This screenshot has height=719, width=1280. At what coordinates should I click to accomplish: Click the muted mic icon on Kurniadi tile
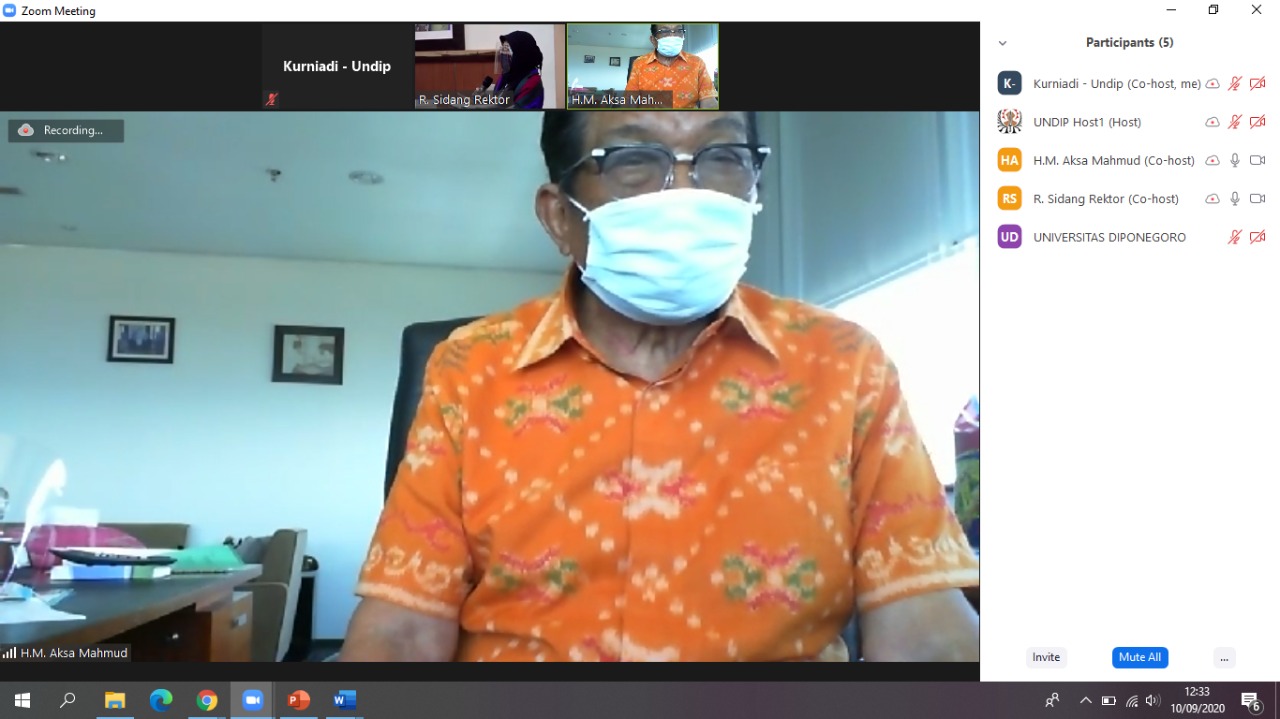click(x=271, y=99)
